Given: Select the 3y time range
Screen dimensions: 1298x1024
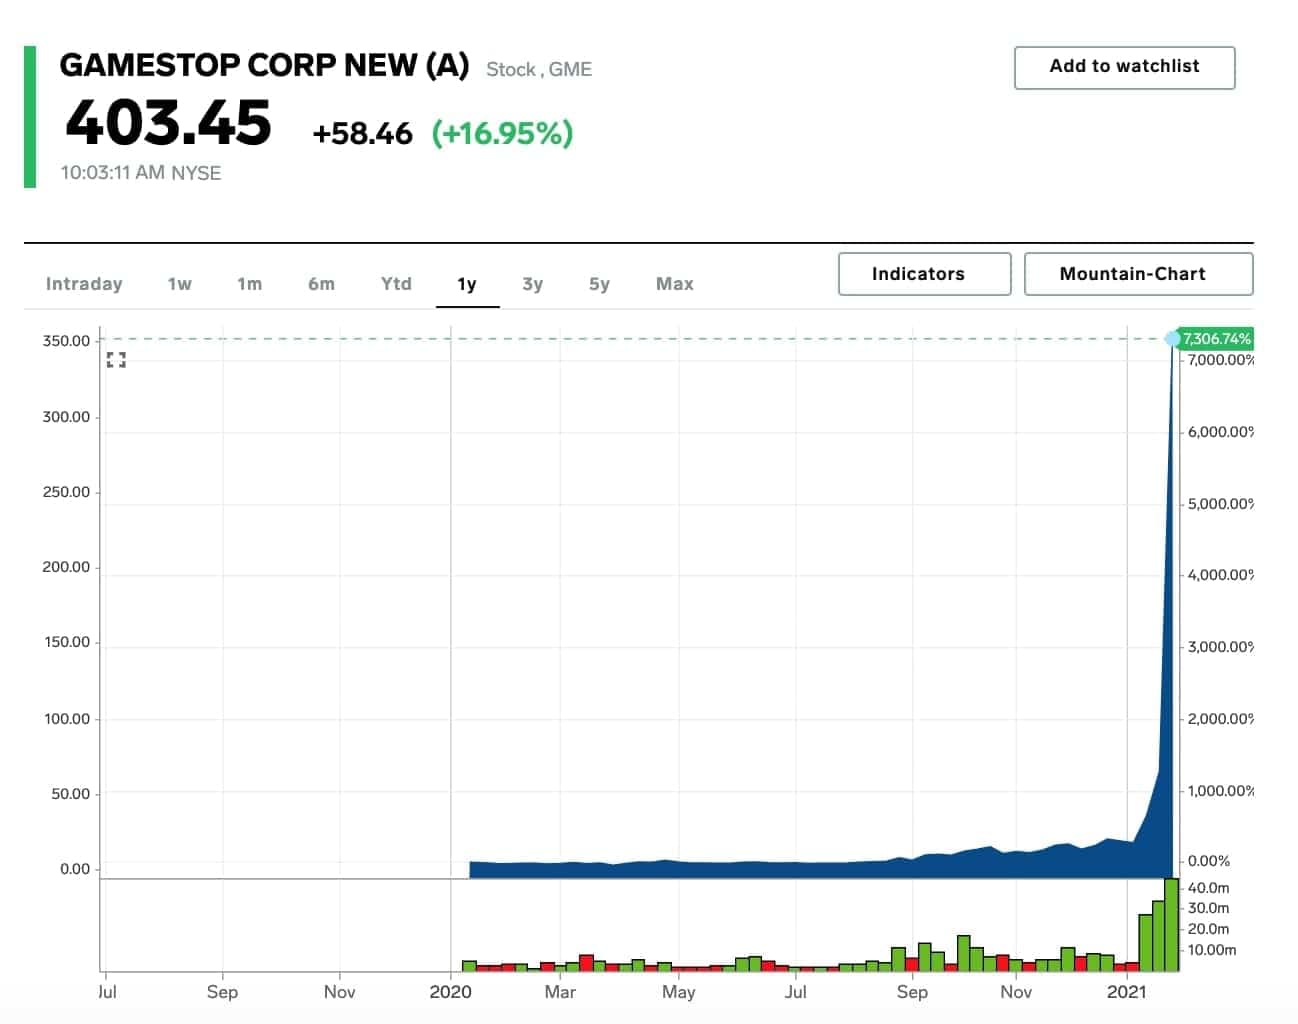Looking at the screenshot, I should 532,284.
